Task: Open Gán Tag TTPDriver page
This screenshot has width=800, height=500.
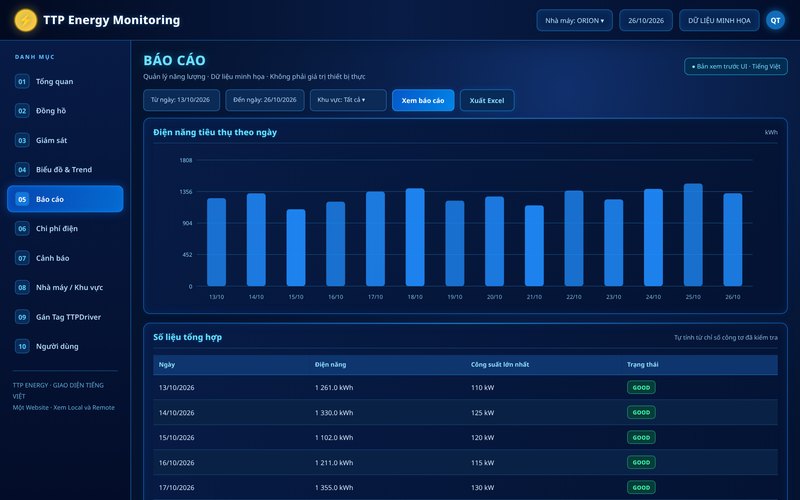Action: tap(65, 317)
